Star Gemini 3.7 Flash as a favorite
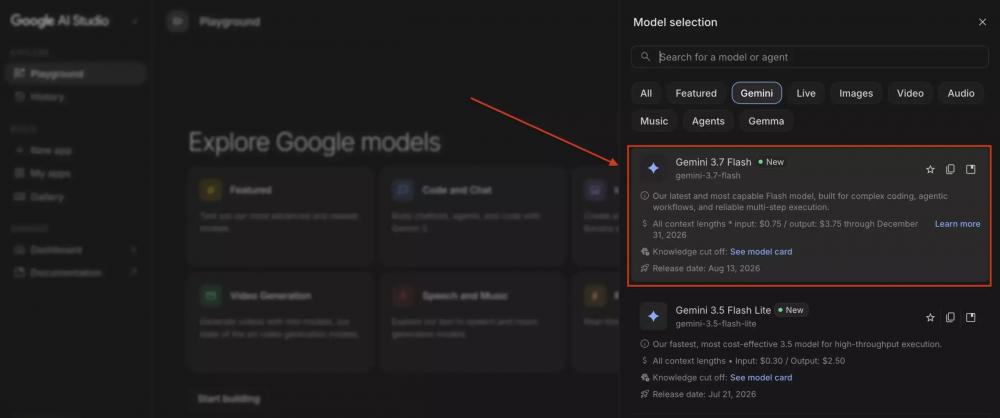Image resolution: width=1000 pixels, height=418 pixels. 930,169
